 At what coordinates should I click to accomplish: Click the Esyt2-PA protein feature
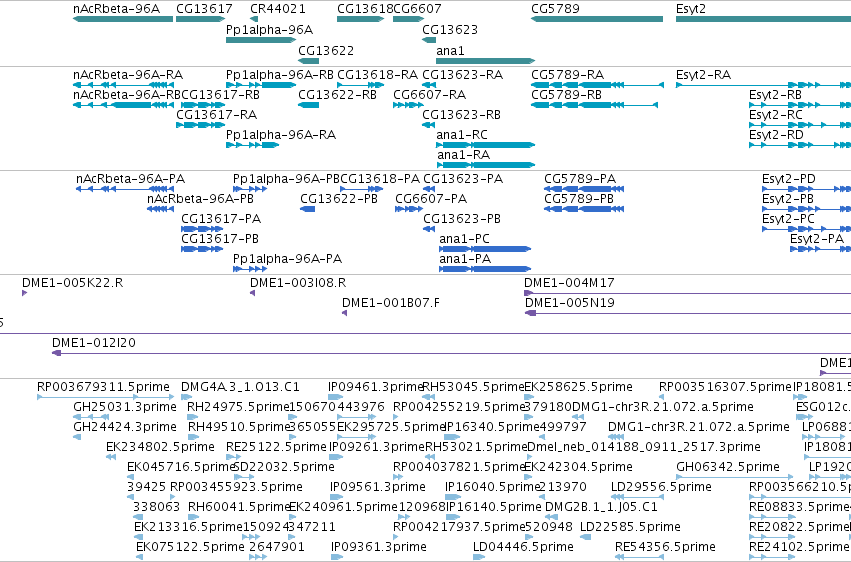(x=821, y=250)
